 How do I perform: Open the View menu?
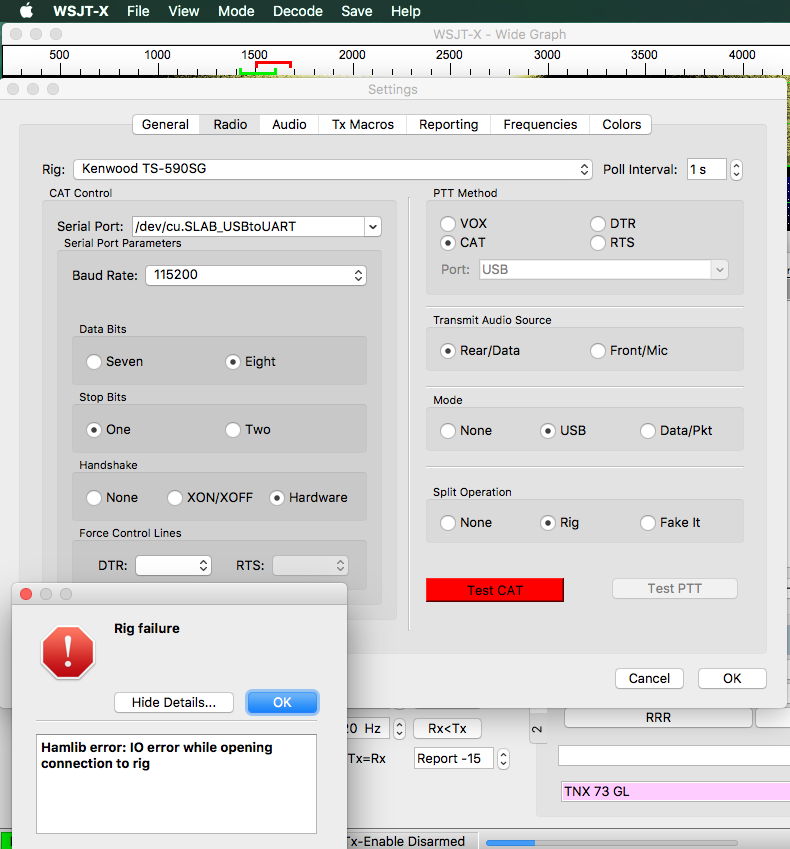click(184, 11)
